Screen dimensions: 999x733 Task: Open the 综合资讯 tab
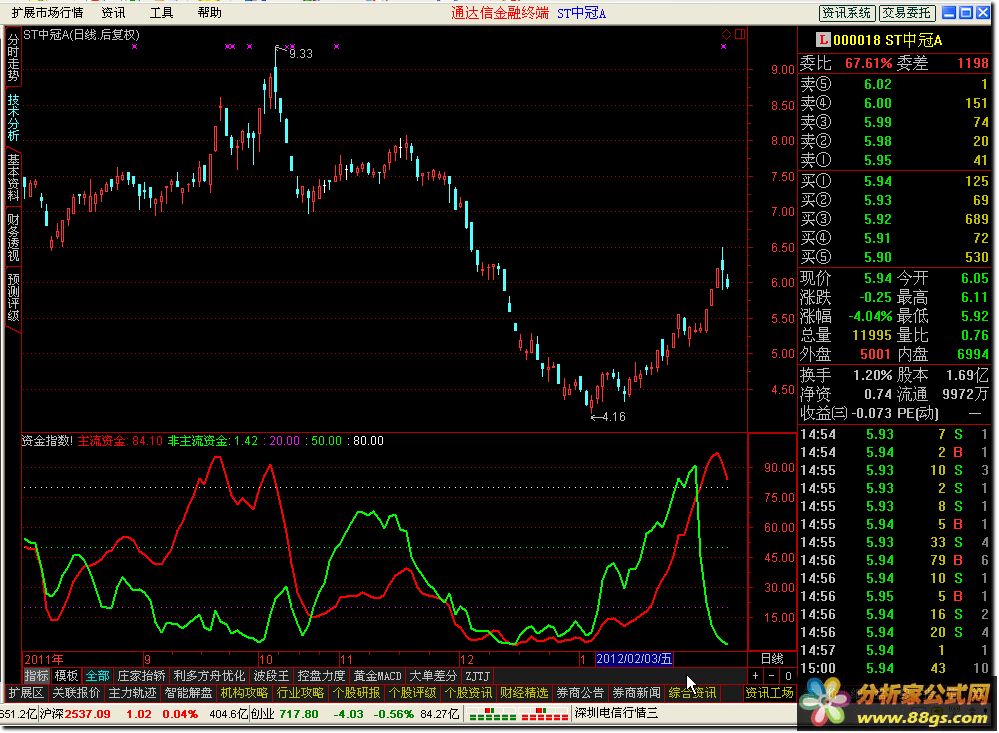click(693, 693)
